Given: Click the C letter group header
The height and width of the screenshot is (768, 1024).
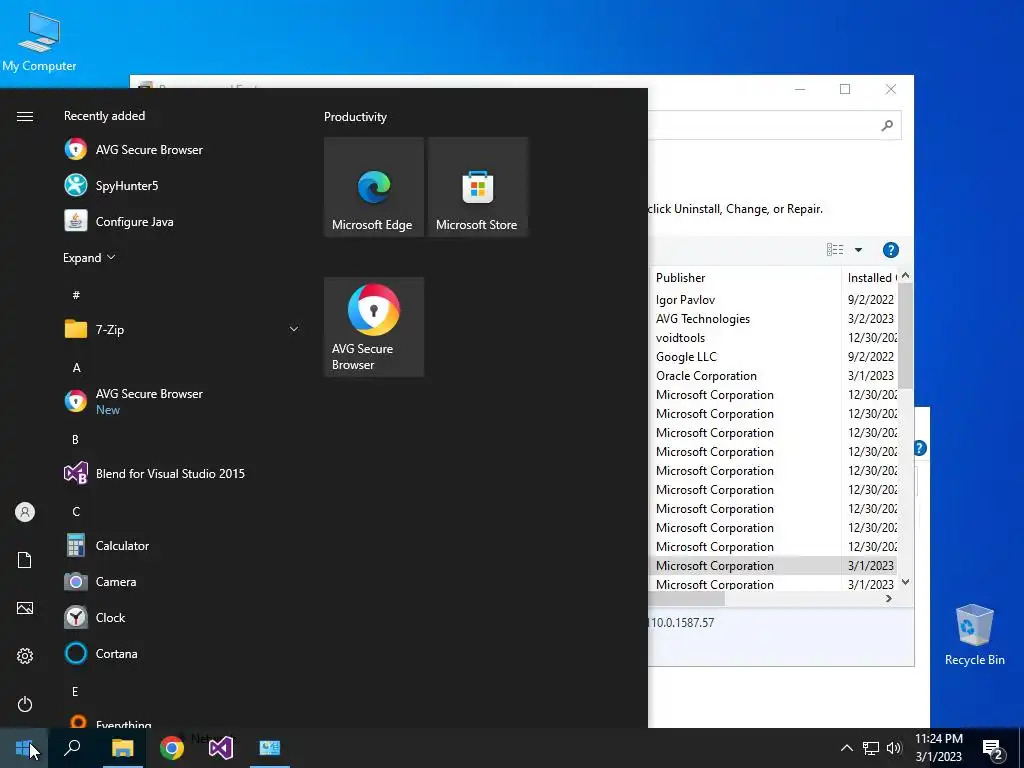Looking at the screenshot, I should click(76, 511).
